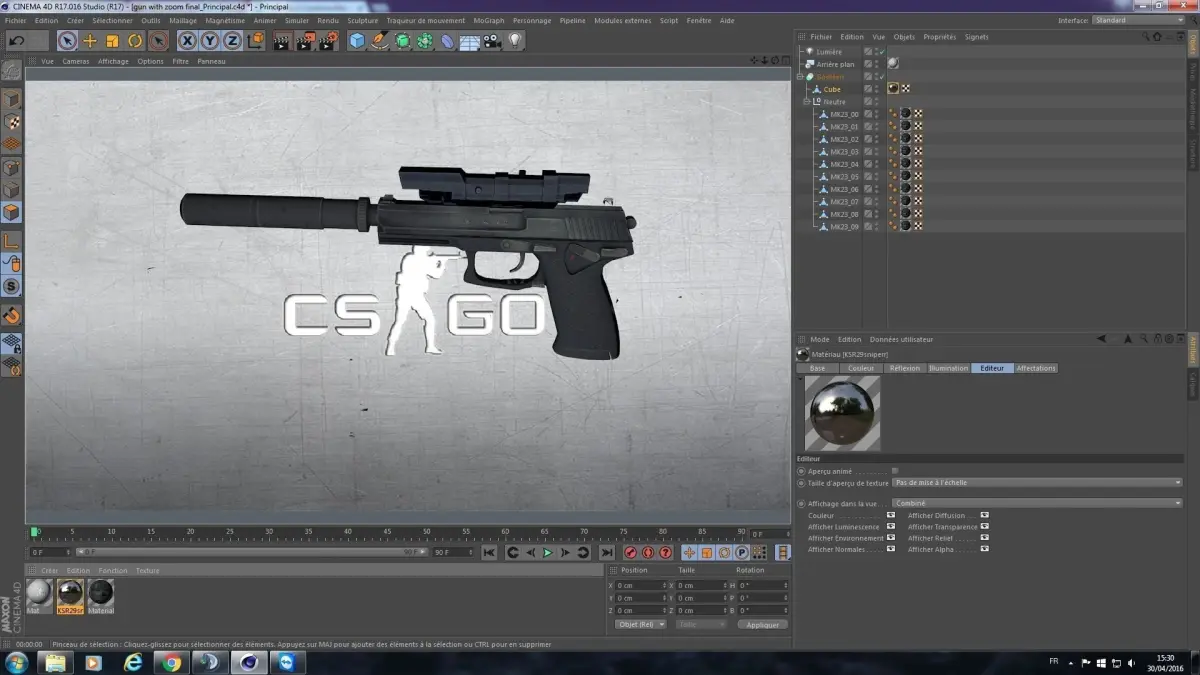Toggle the coordinate system icon
The image size is (1200, 675).
click(x=255, y=41)
